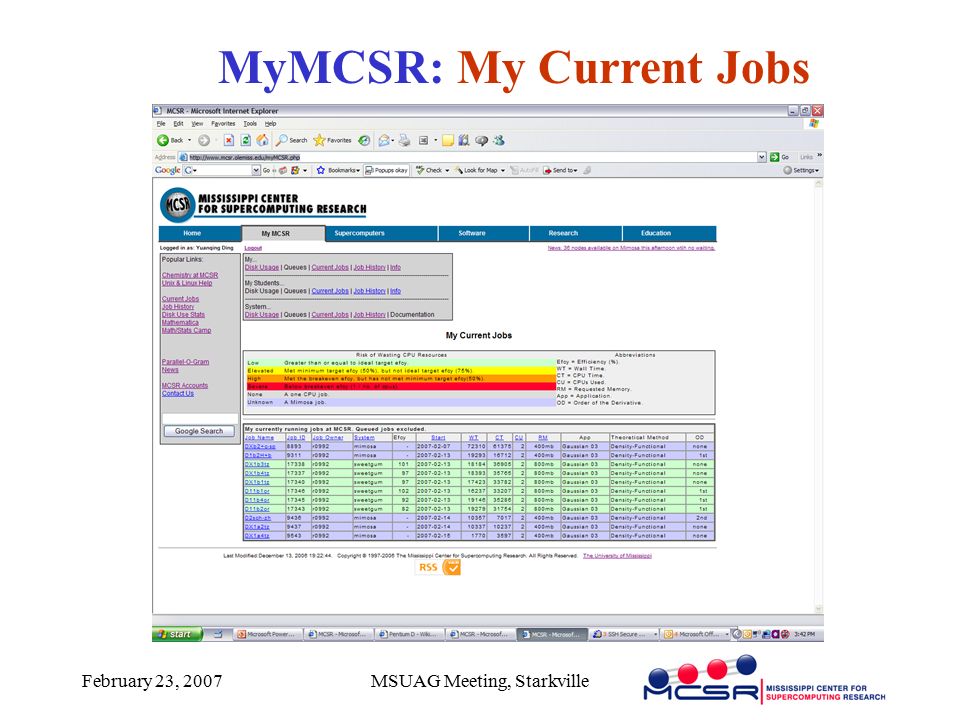Open the Favorites star in toolbar
960x720 pixels.
[332, 140]
